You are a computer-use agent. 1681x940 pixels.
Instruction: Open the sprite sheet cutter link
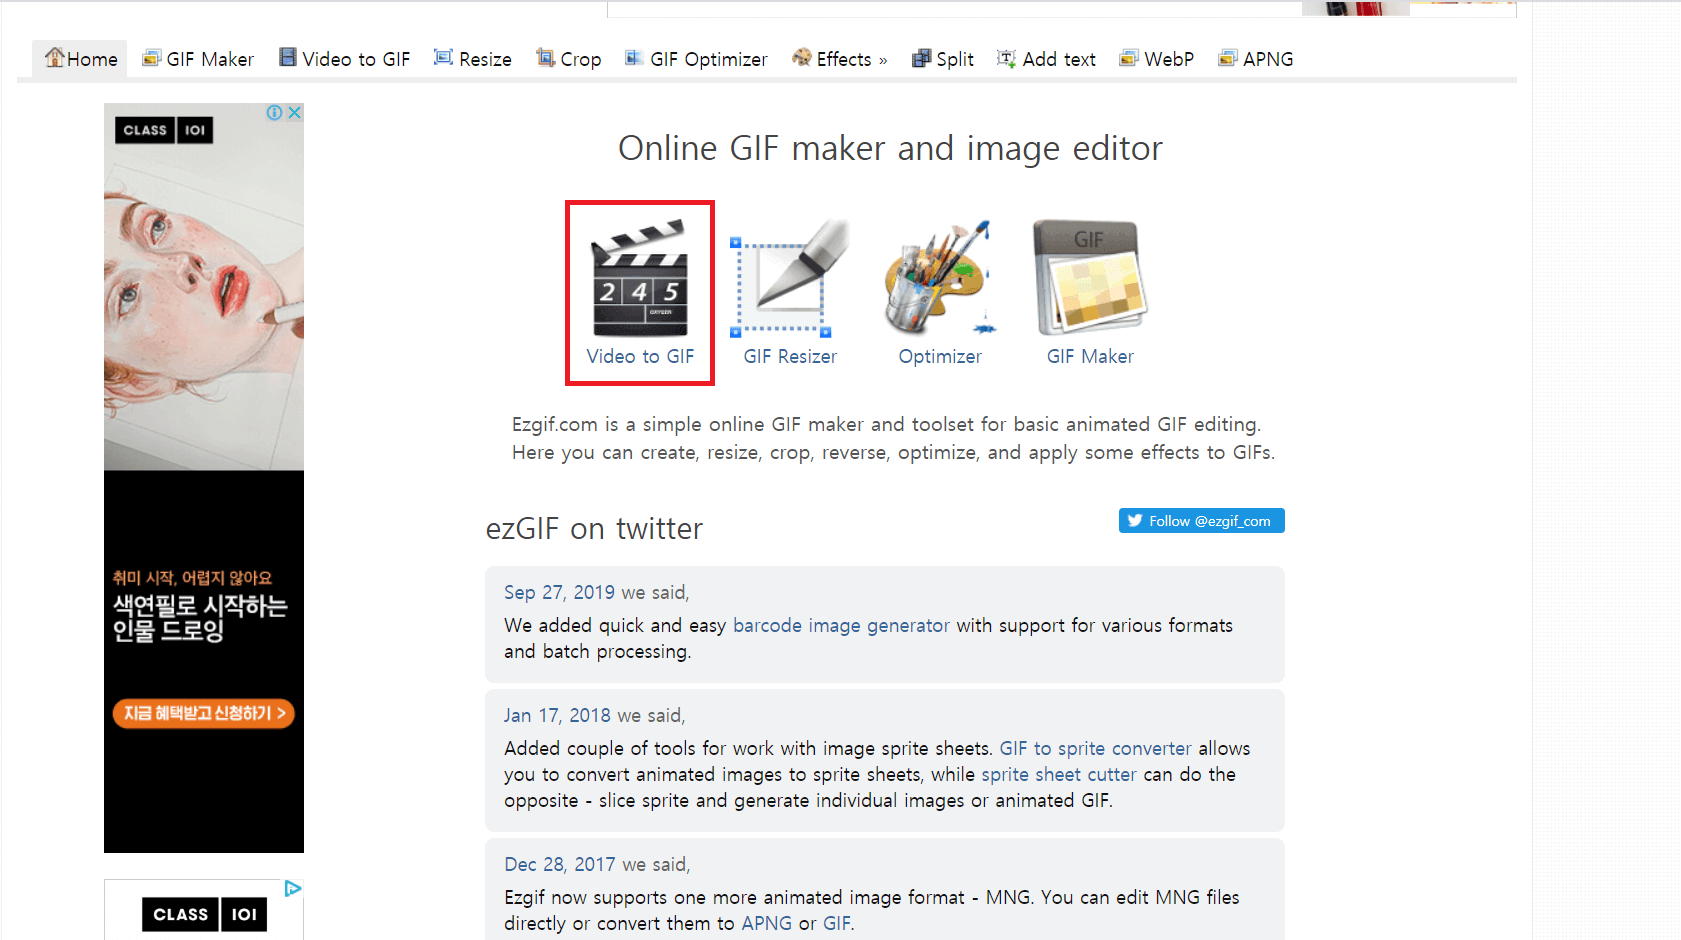pos(1059,774)
